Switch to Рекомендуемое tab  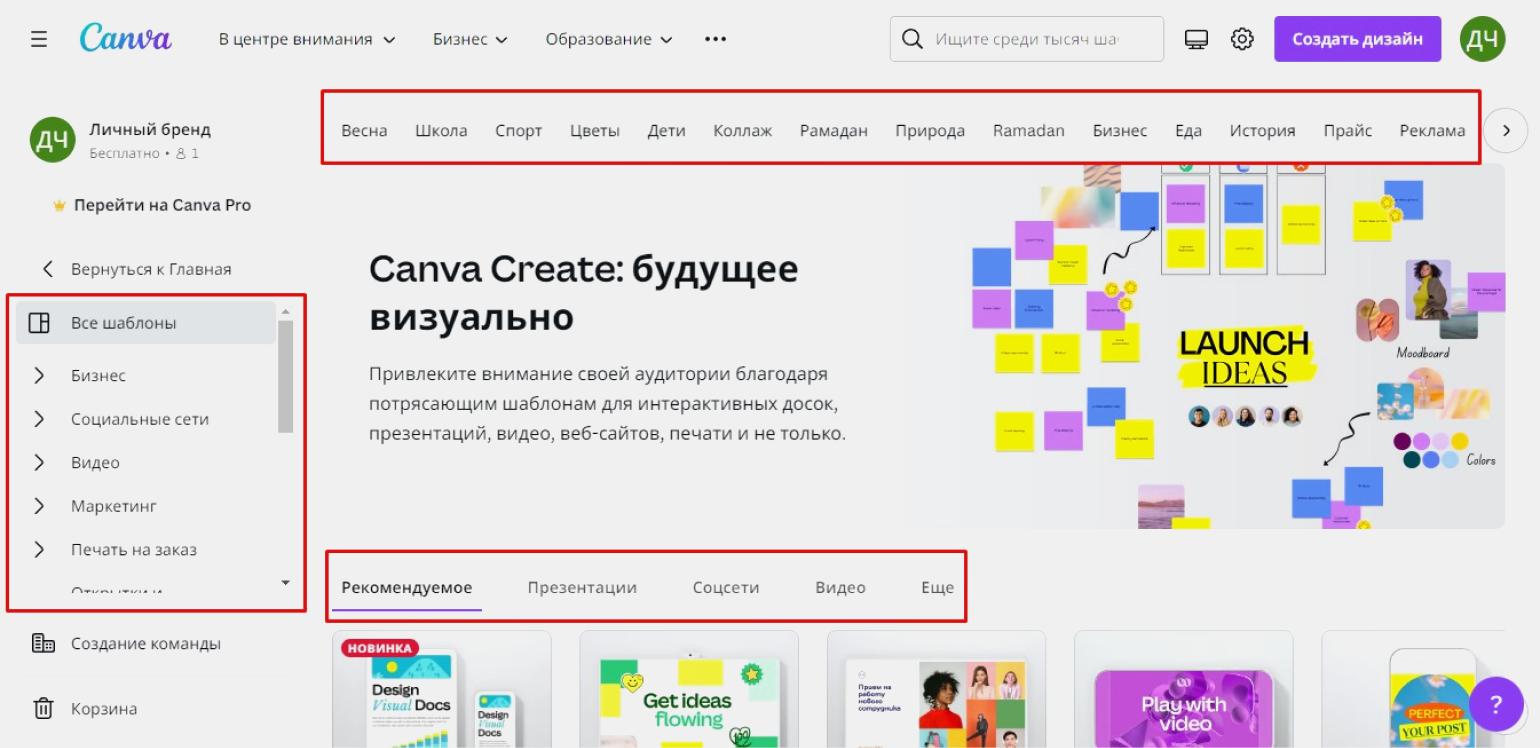click(x=407, y=587)
